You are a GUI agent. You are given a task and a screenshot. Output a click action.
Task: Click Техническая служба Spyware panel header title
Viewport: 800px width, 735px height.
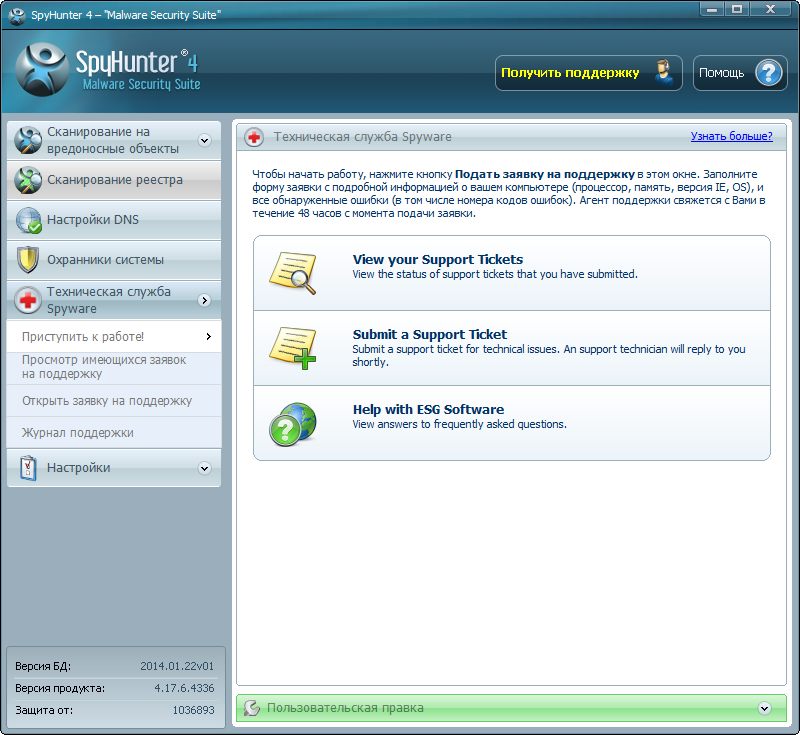pyautogui.click(x=362, y=137)
